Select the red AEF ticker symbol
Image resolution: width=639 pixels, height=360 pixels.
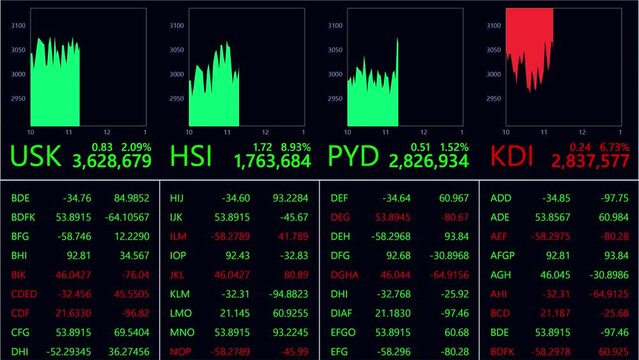coord(499,236)
